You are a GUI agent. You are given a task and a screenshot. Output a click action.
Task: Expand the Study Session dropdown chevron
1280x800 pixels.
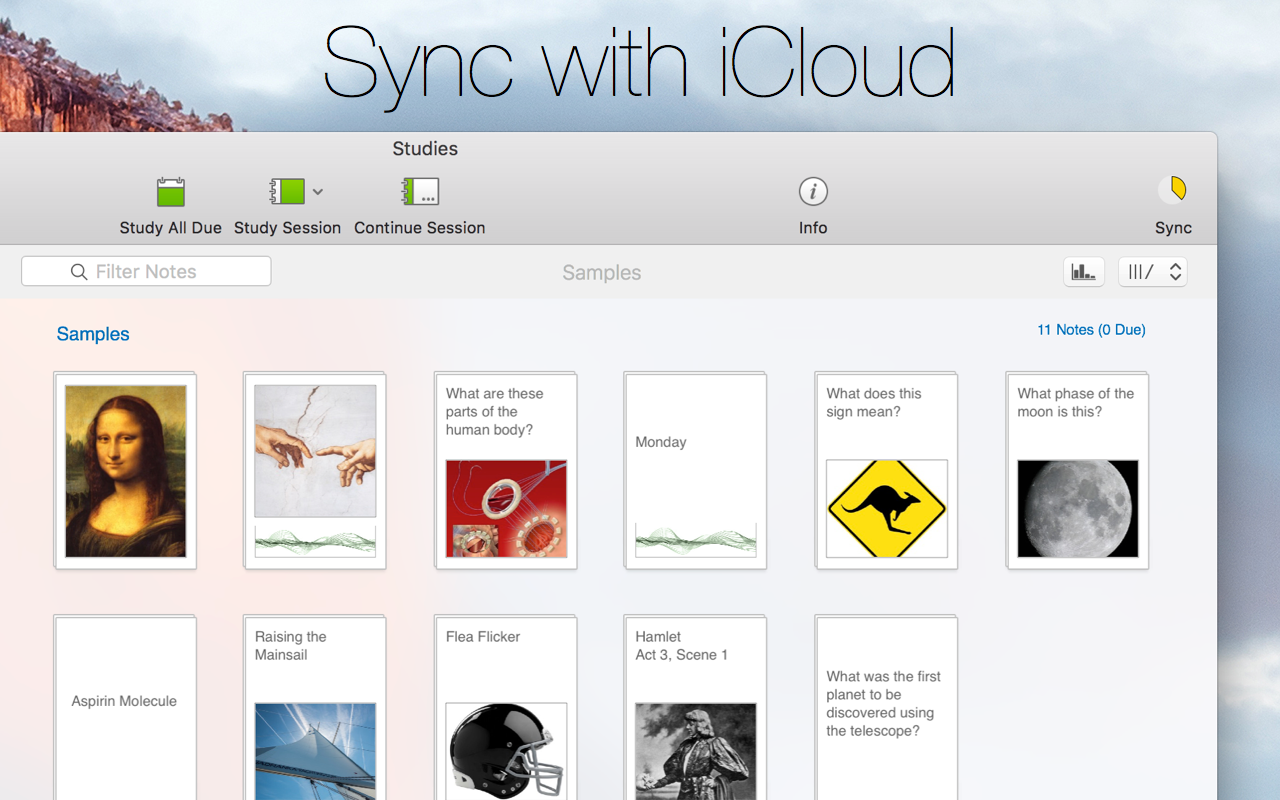click(x=318, y=191)
